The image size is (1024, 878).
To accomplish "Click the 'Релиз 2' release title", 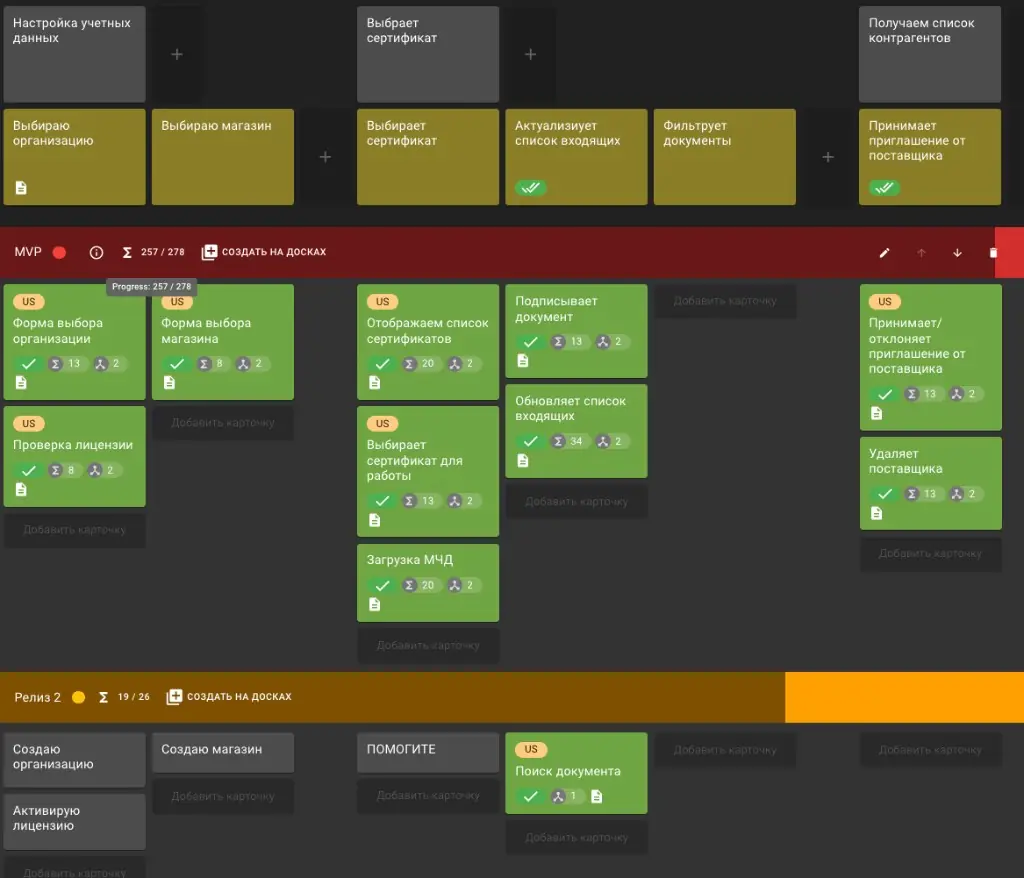I will click(37, 697).
